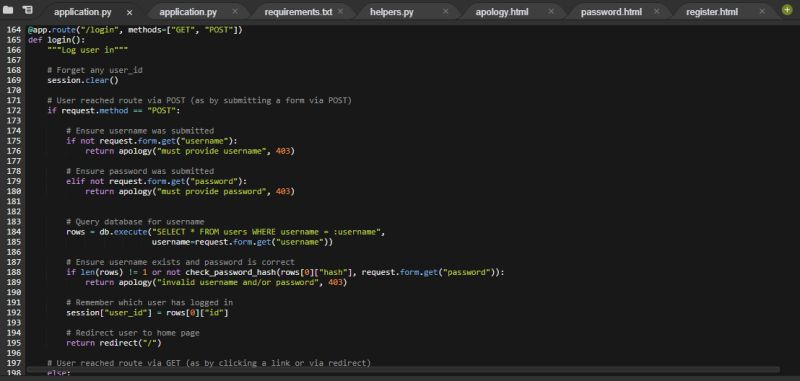Click comment "# User reached route via POST"
The width and height of the screenshot is (800, 381).
[199, 100]
